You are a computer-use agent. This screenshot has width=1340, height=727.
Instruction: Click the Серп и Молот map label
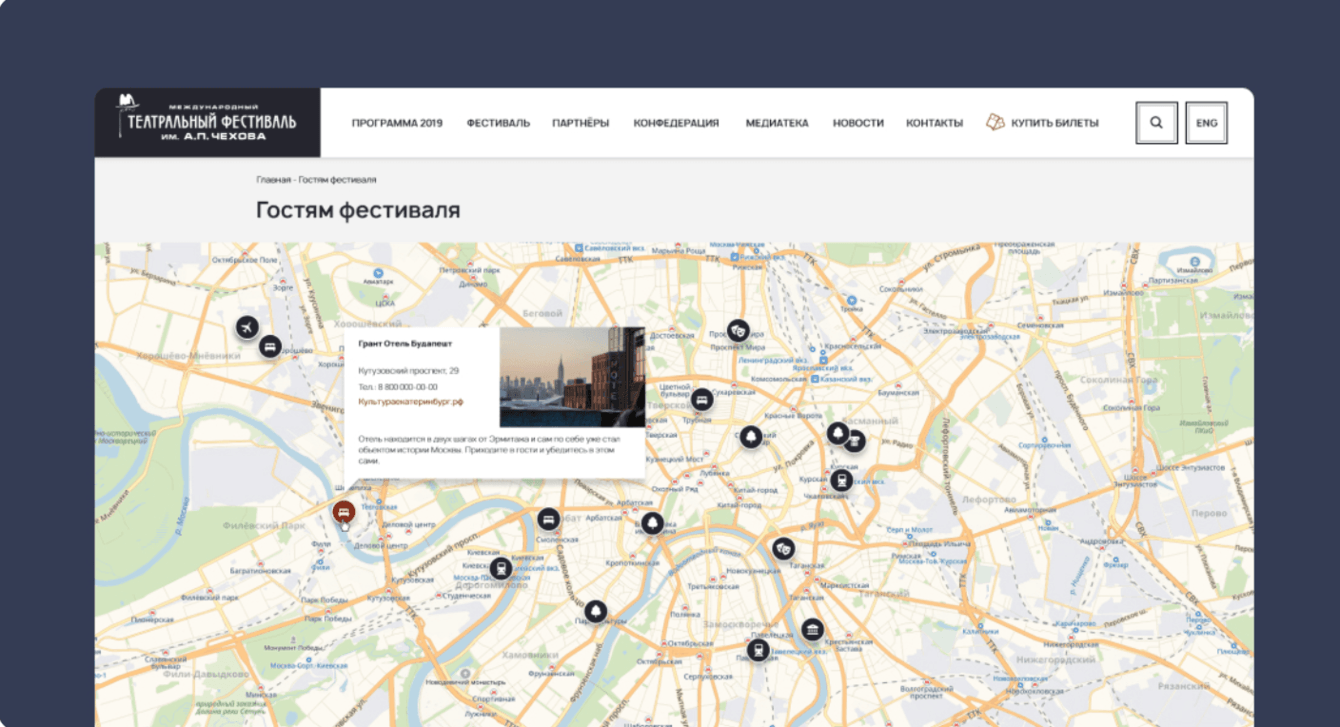pos(909,529)
